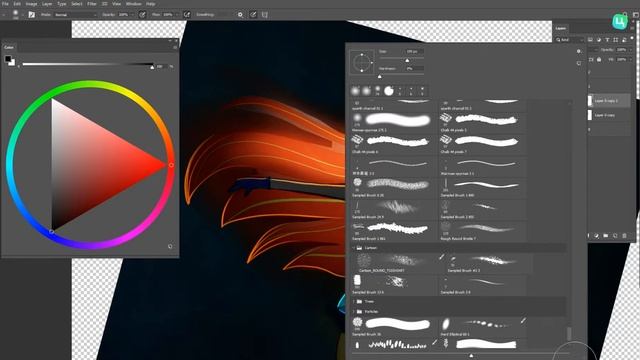
Task: Open the blending Mode dropdown
Action: 76,15
